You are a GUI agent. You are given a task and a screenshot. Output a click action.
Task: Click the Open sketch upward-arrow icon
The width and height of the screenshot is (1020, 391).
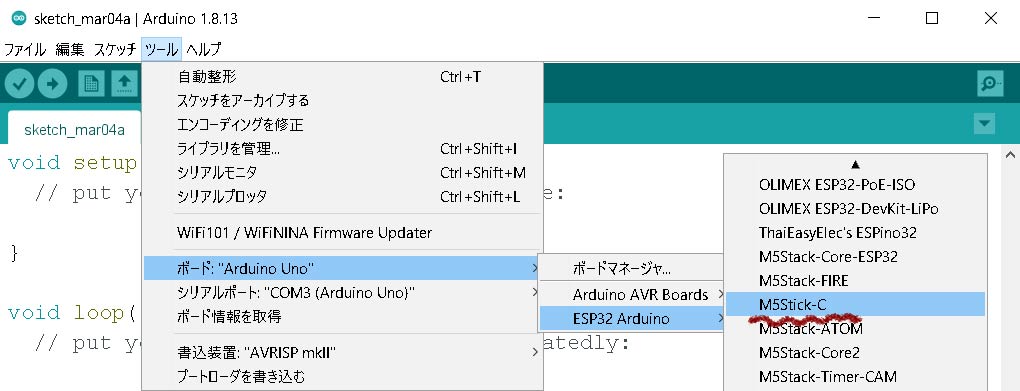[124, 84]
